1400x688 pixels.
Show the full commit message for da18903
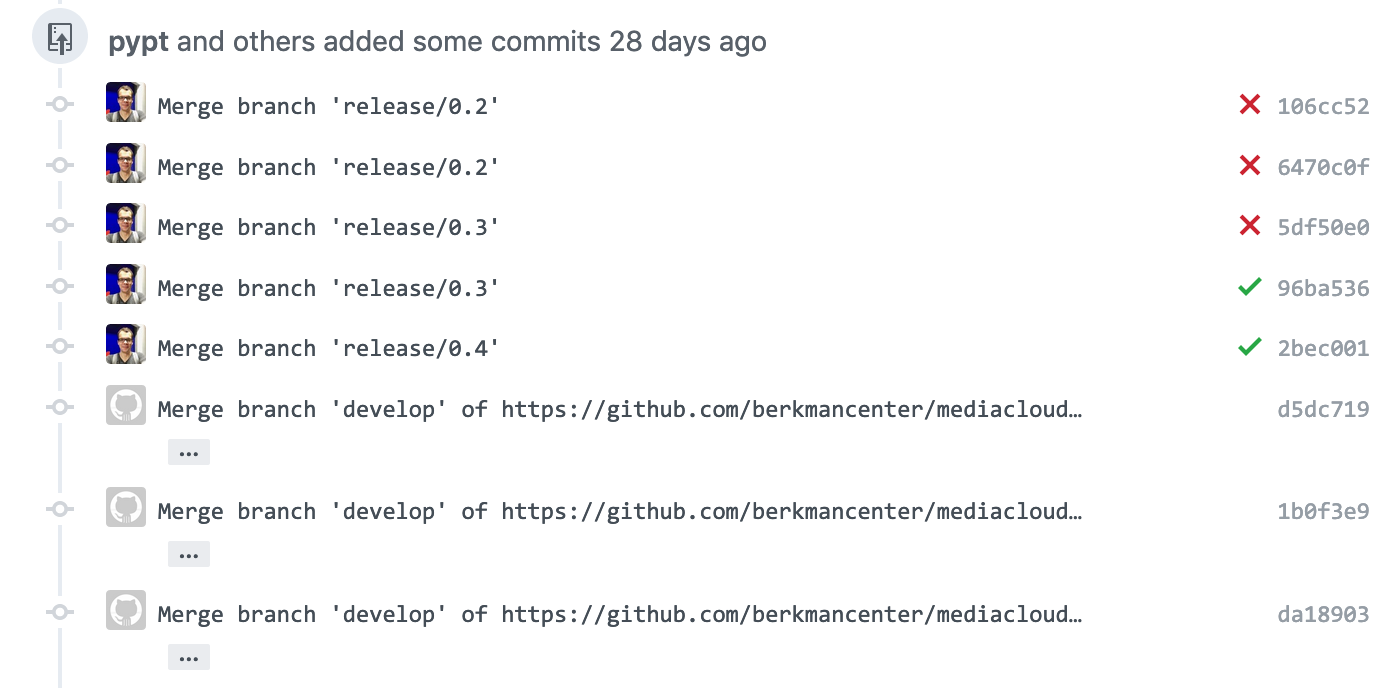(x=189, y=656)
